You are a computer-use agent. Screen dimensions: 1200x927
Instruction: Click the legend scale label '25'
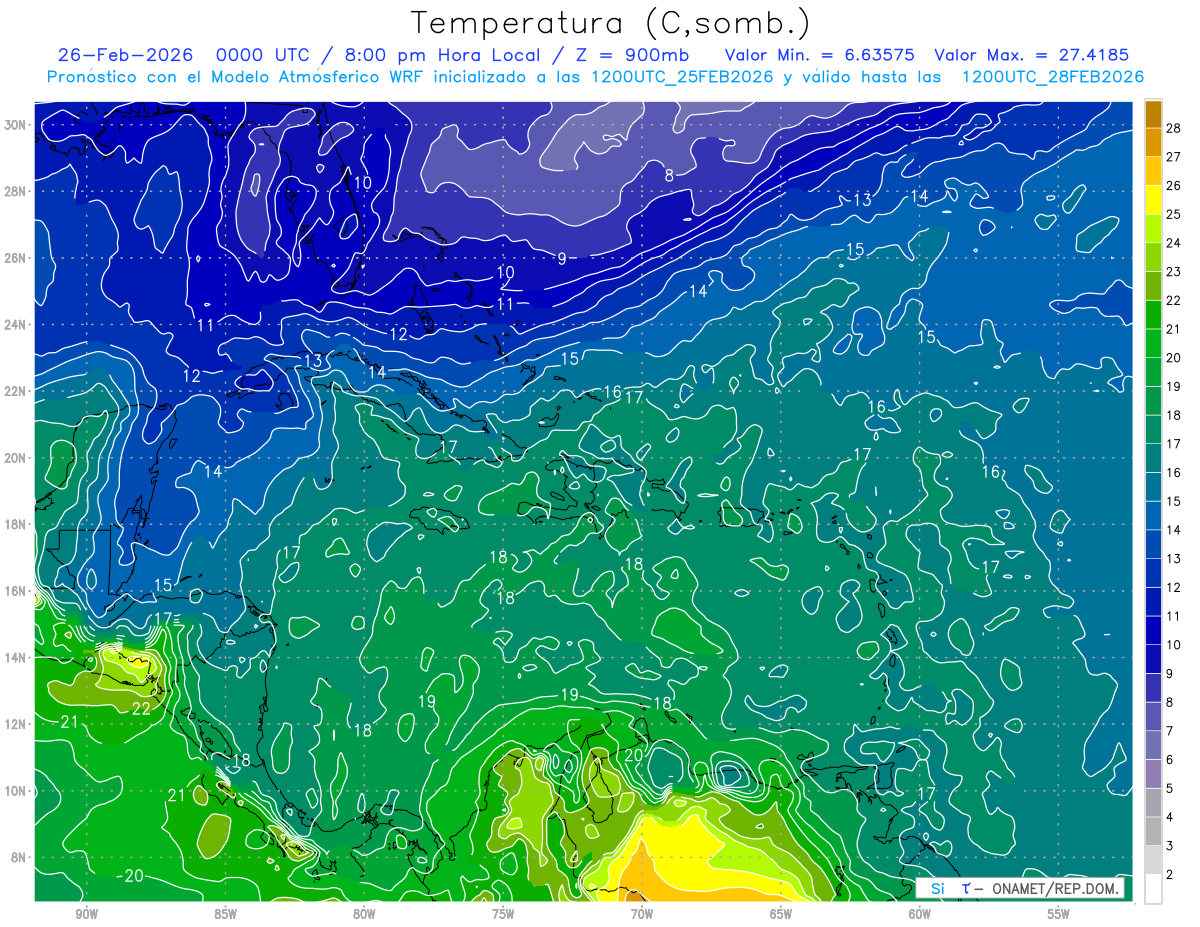pyautogui.click(x=1173, y=214)
